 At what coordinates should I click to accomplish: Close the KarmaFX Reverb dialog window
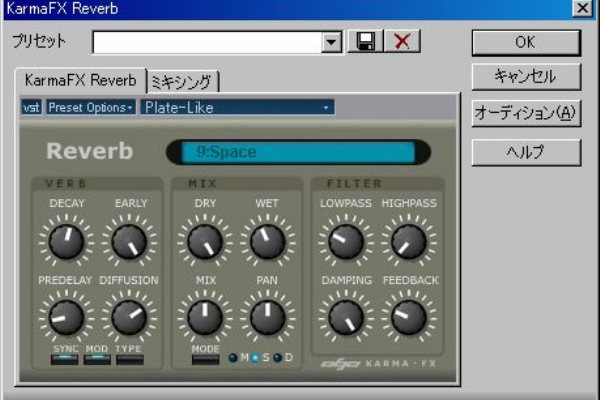click(x=582, y=8)
